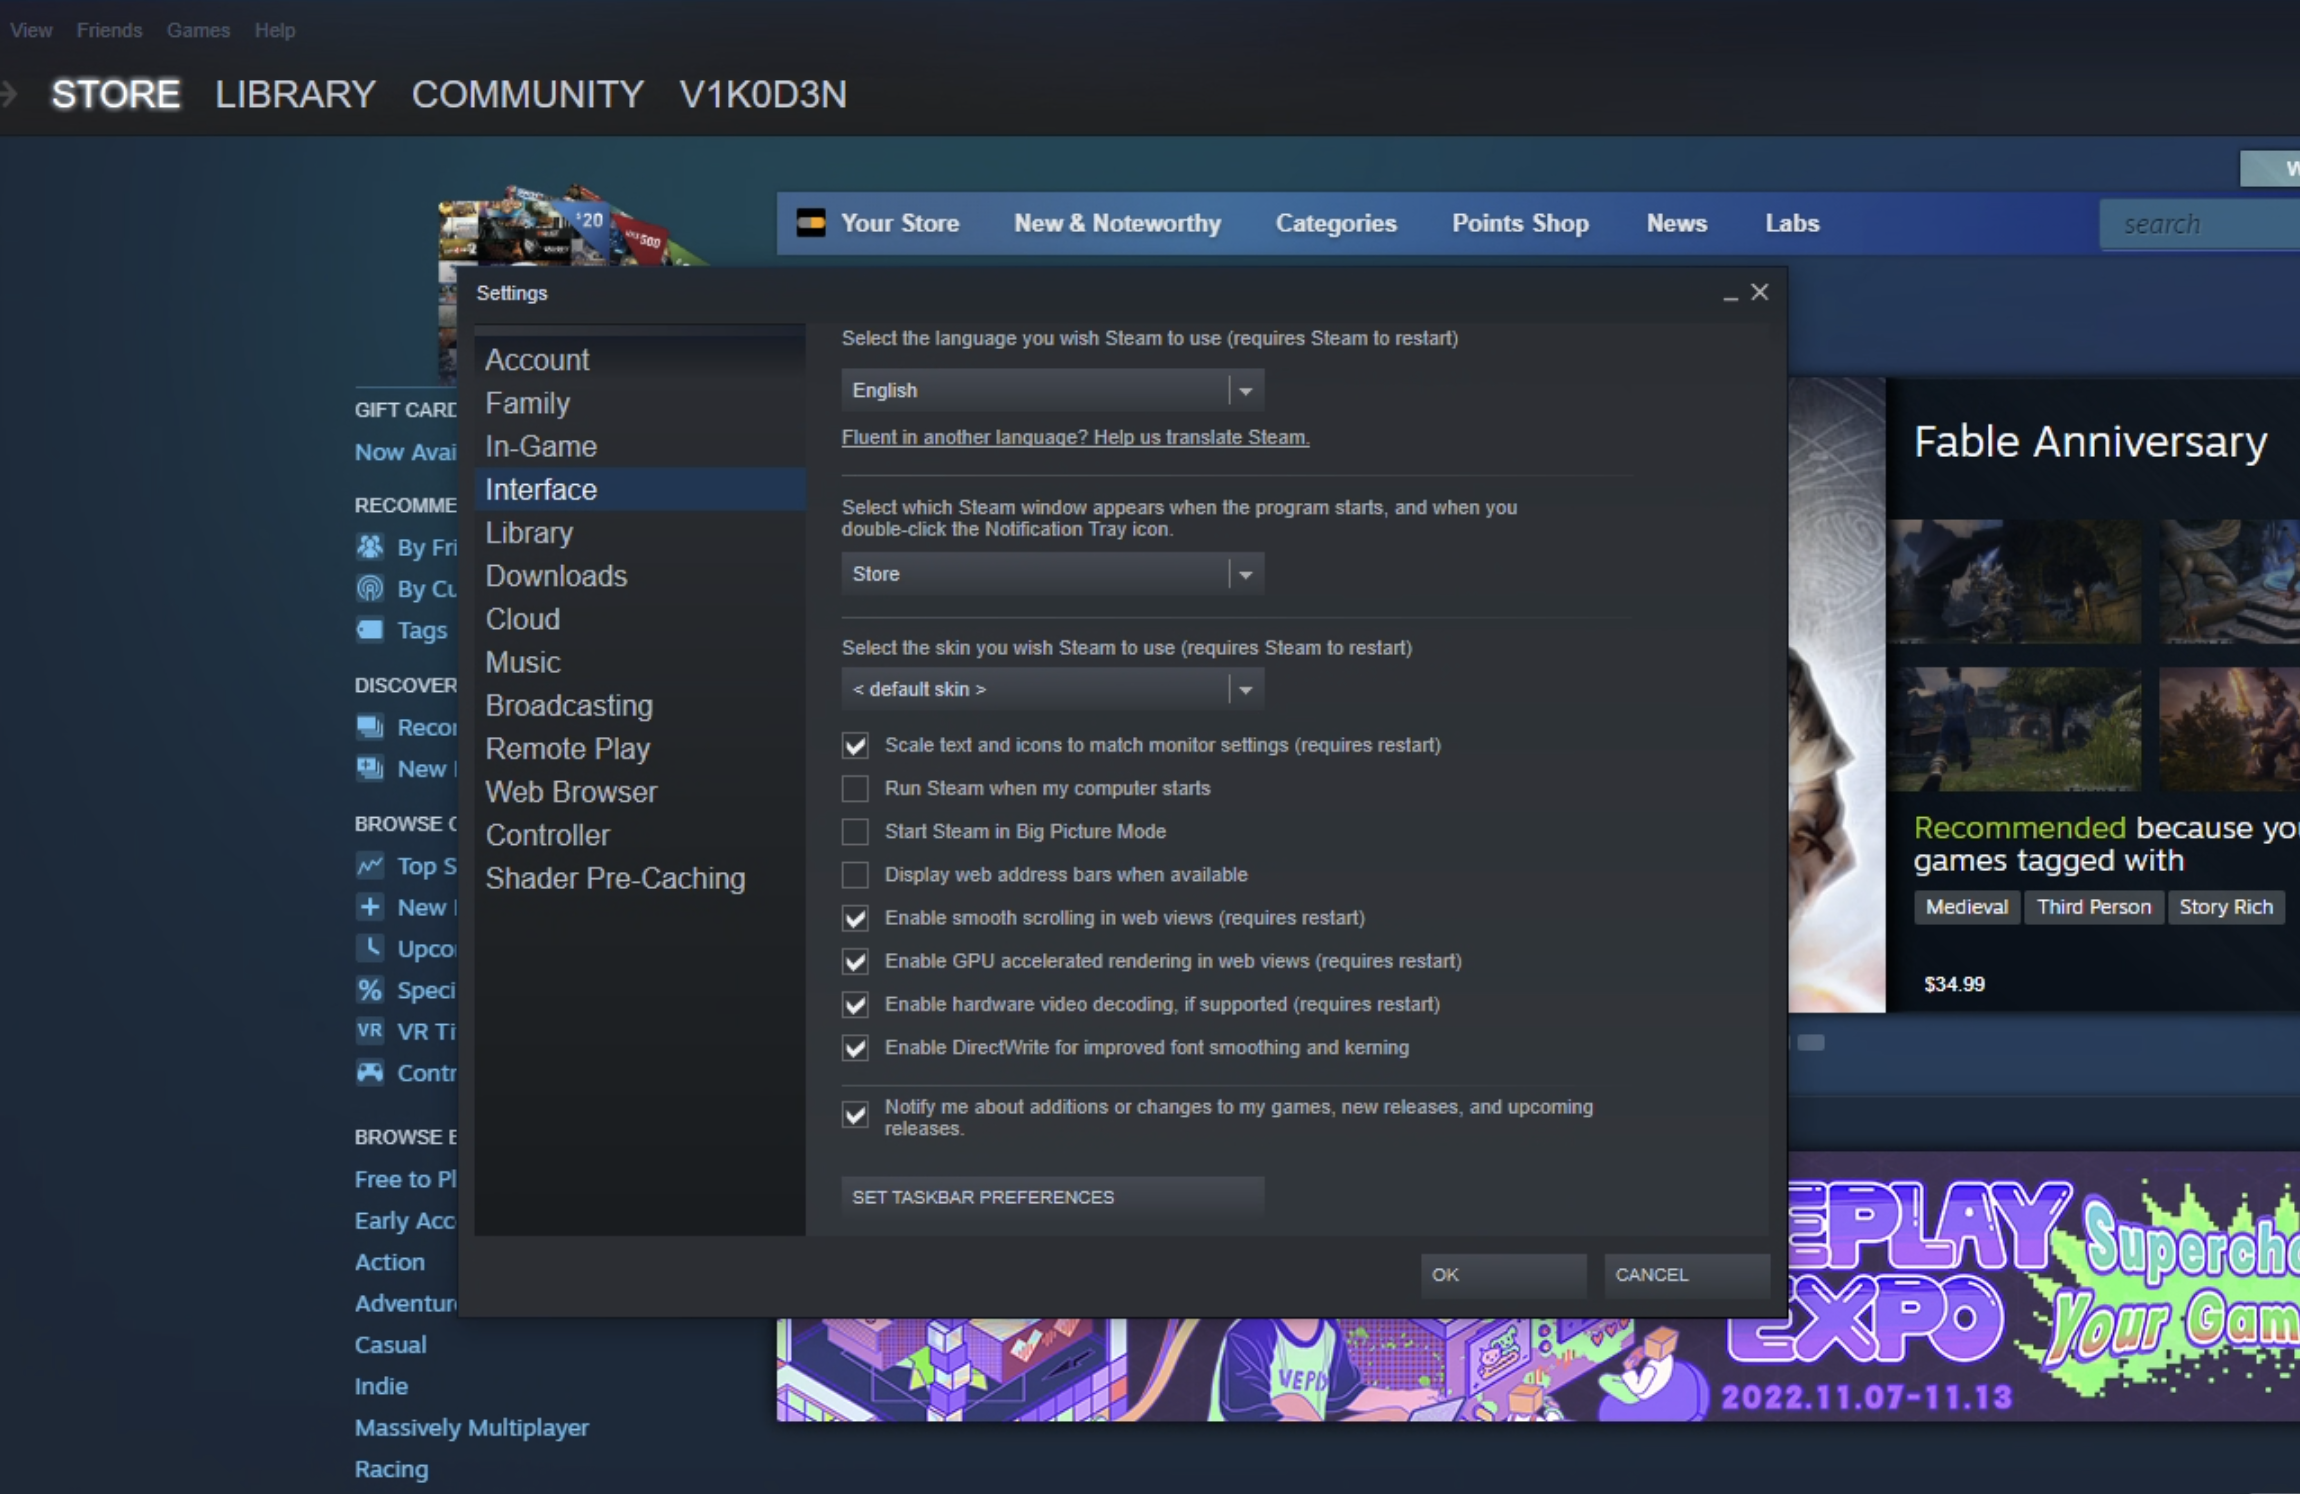Image resolution: width=2300 pixels, height=1494 pixels.
Task: Select Cloud settings panel
Action: 521,619
